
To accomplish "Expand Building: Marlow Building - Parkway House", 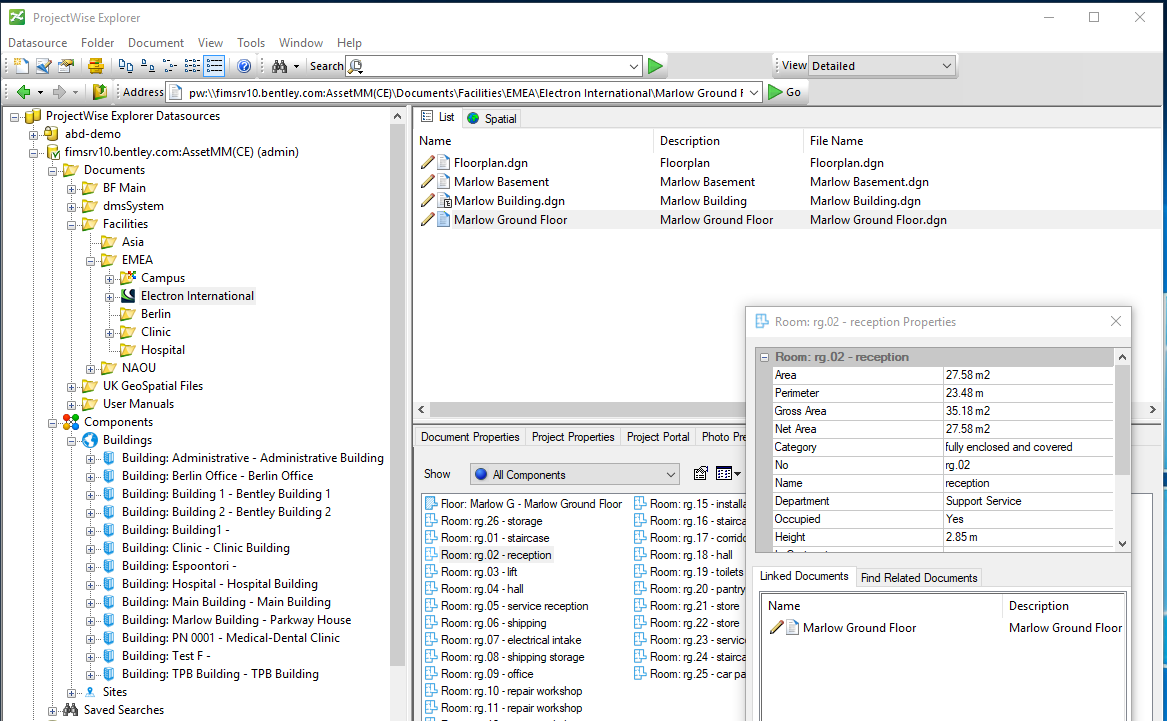I will tap(91, 621).
